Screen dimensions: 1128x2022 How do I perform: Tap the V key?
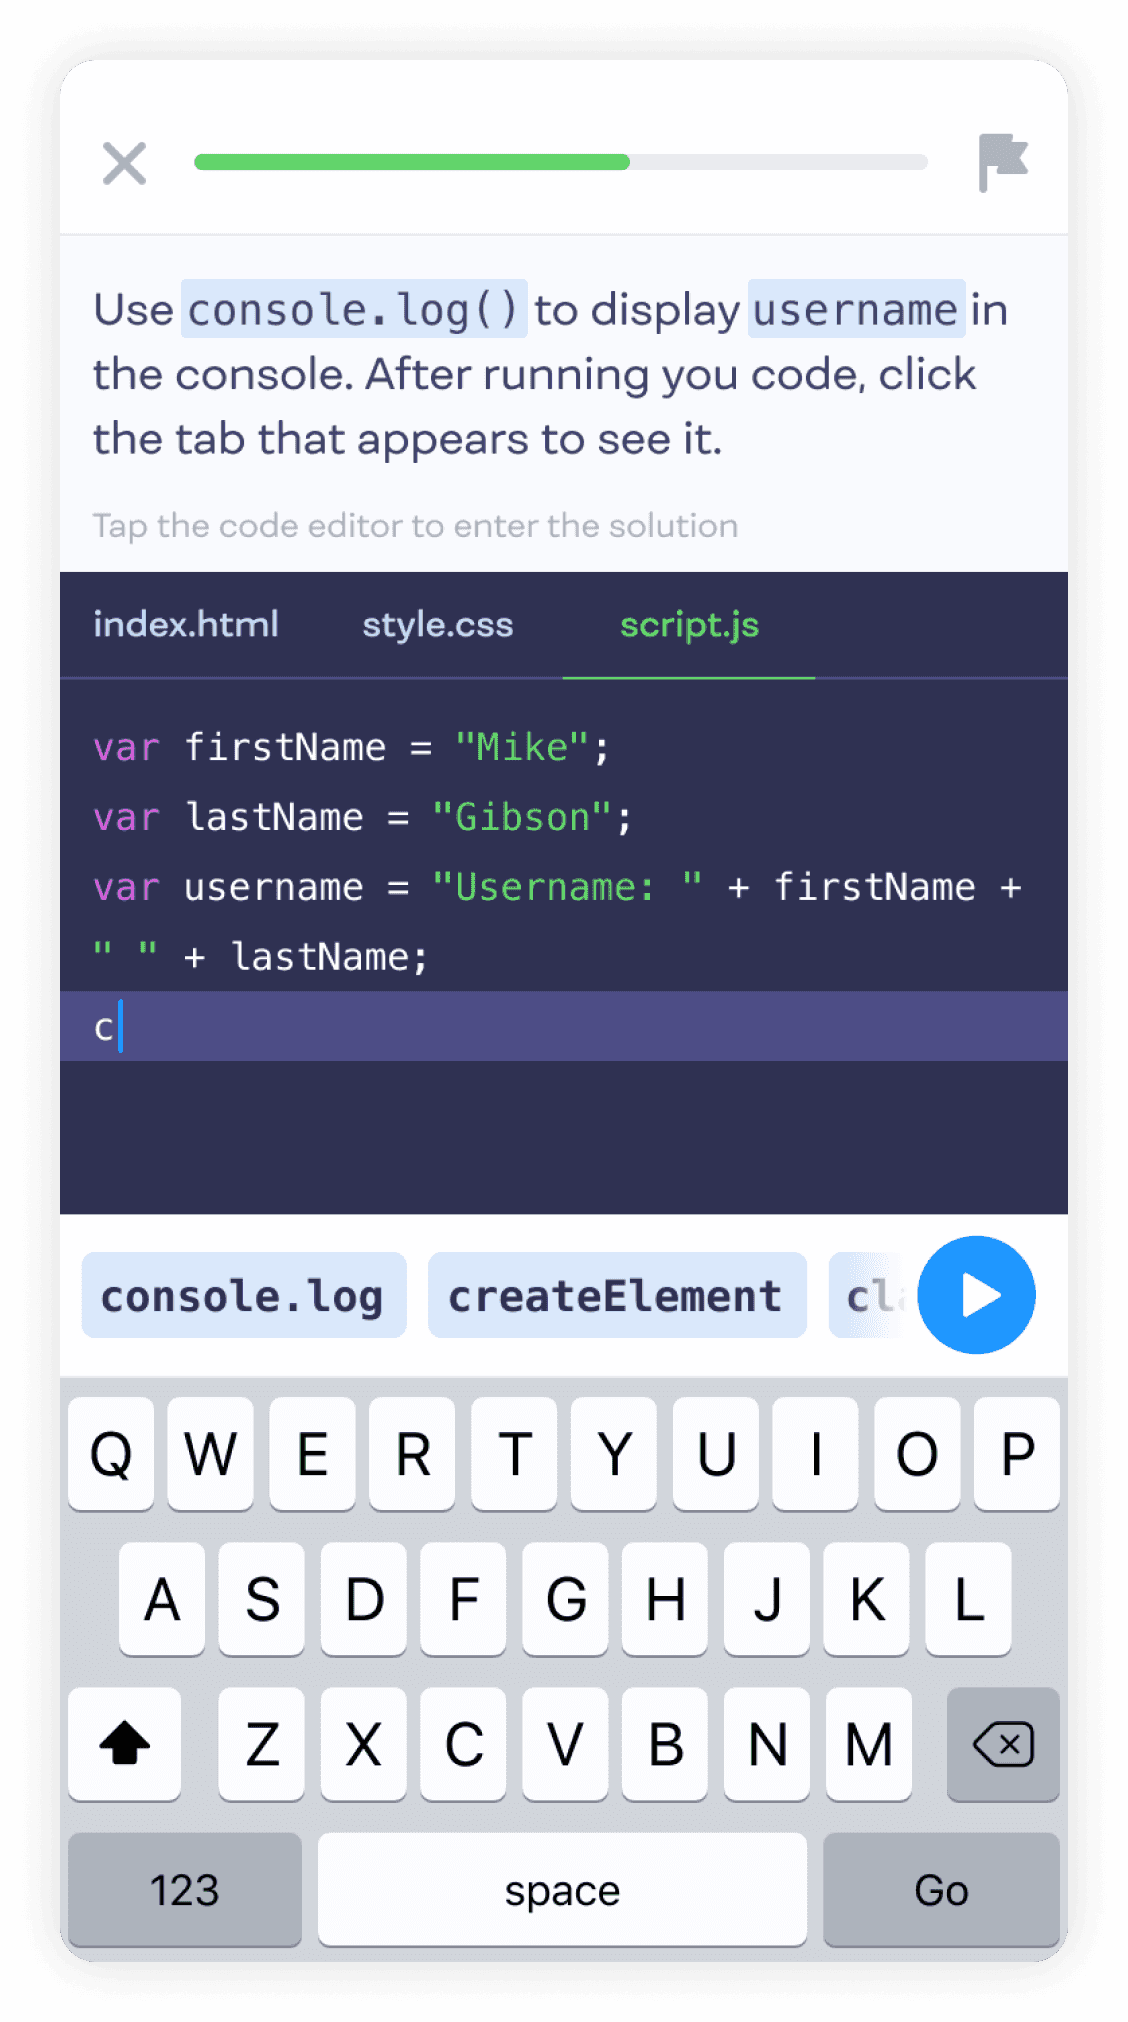point(565,1743)
